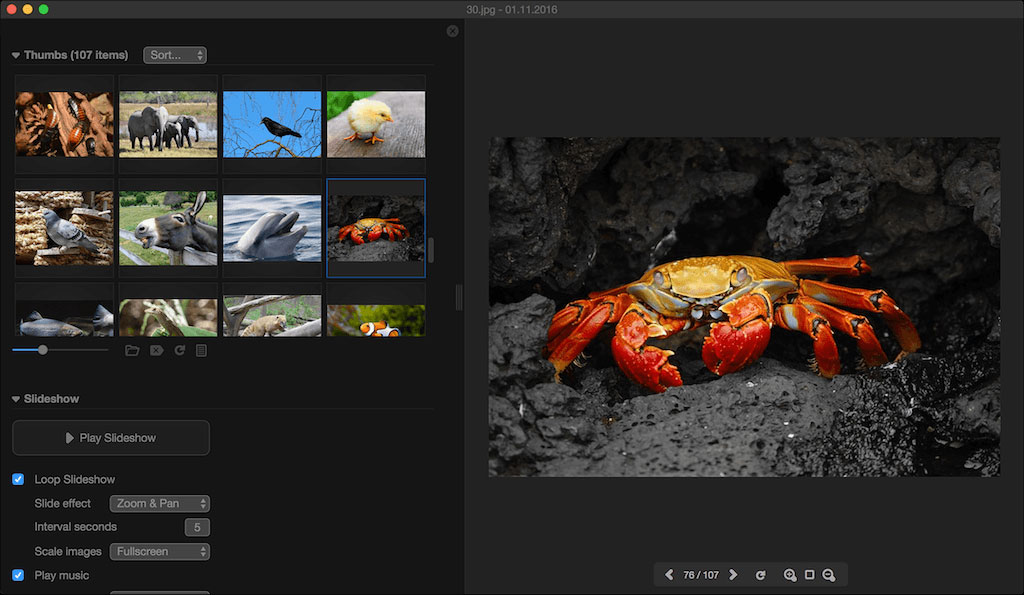Screen dimensions: 1024x595
Task: Click the list view icon below thumbnails
Action: (201, 350)
